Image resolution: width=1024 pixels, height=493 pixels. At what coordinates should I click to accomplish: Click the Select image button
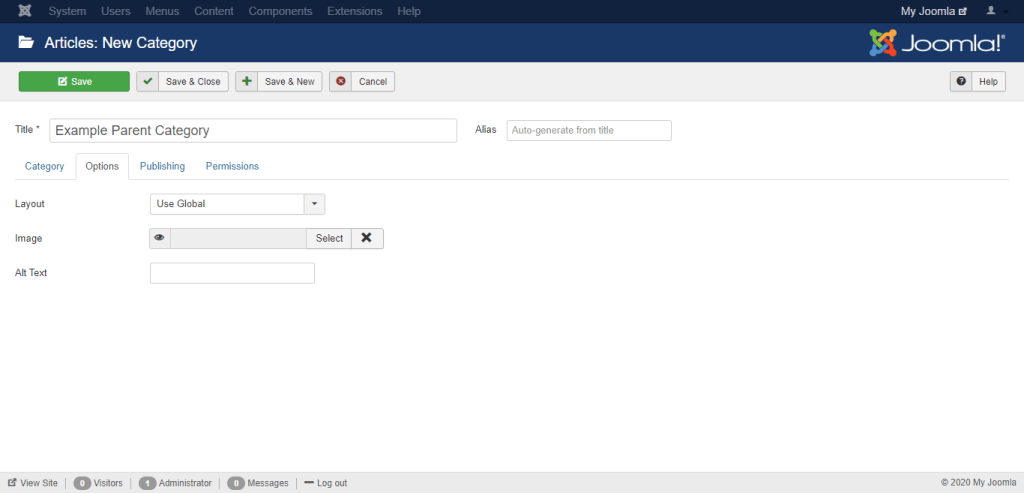[x=329, y=238]
